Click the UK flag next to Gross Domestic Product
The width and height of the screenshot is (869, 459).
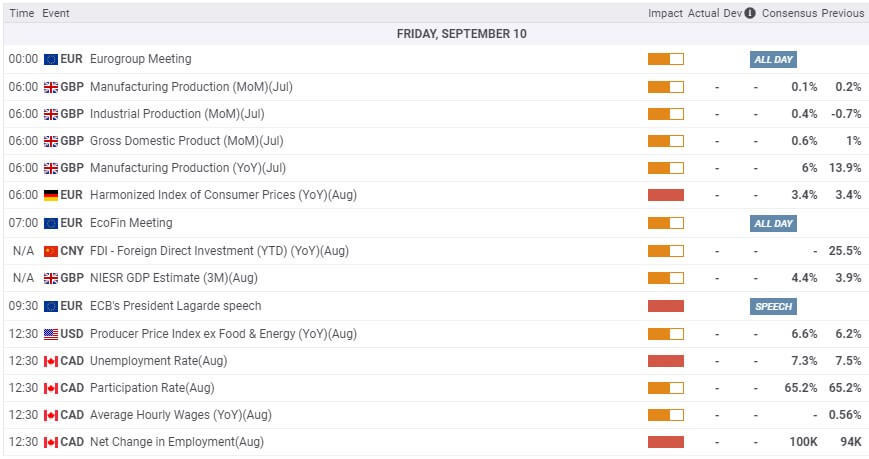[51, 141]
